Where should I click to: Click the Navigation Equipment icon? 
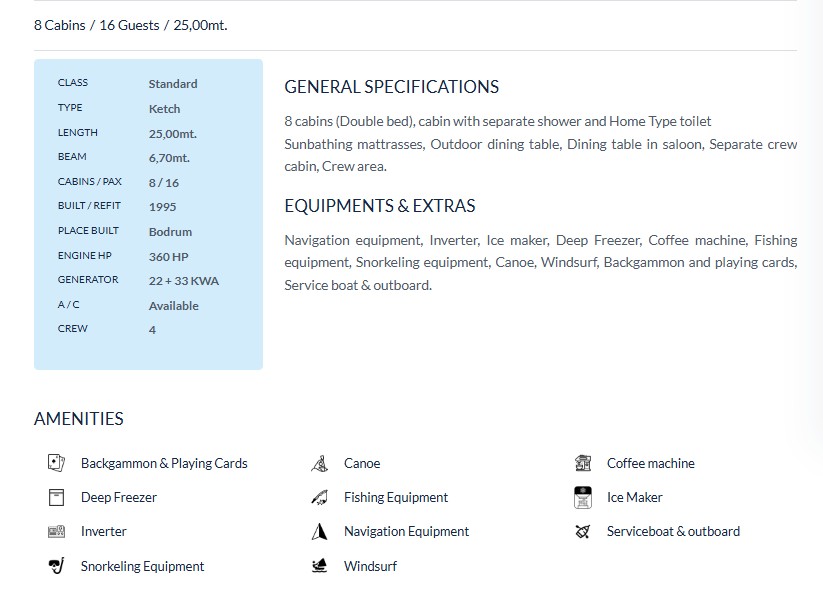point(320,531)
